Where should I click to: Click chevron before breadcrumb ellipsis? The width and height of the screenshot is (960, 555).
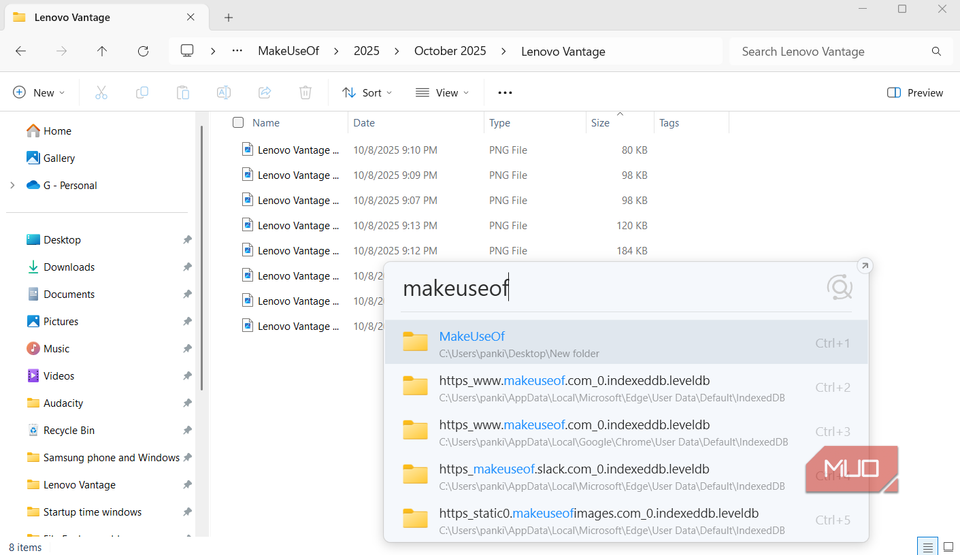point(212,51)
